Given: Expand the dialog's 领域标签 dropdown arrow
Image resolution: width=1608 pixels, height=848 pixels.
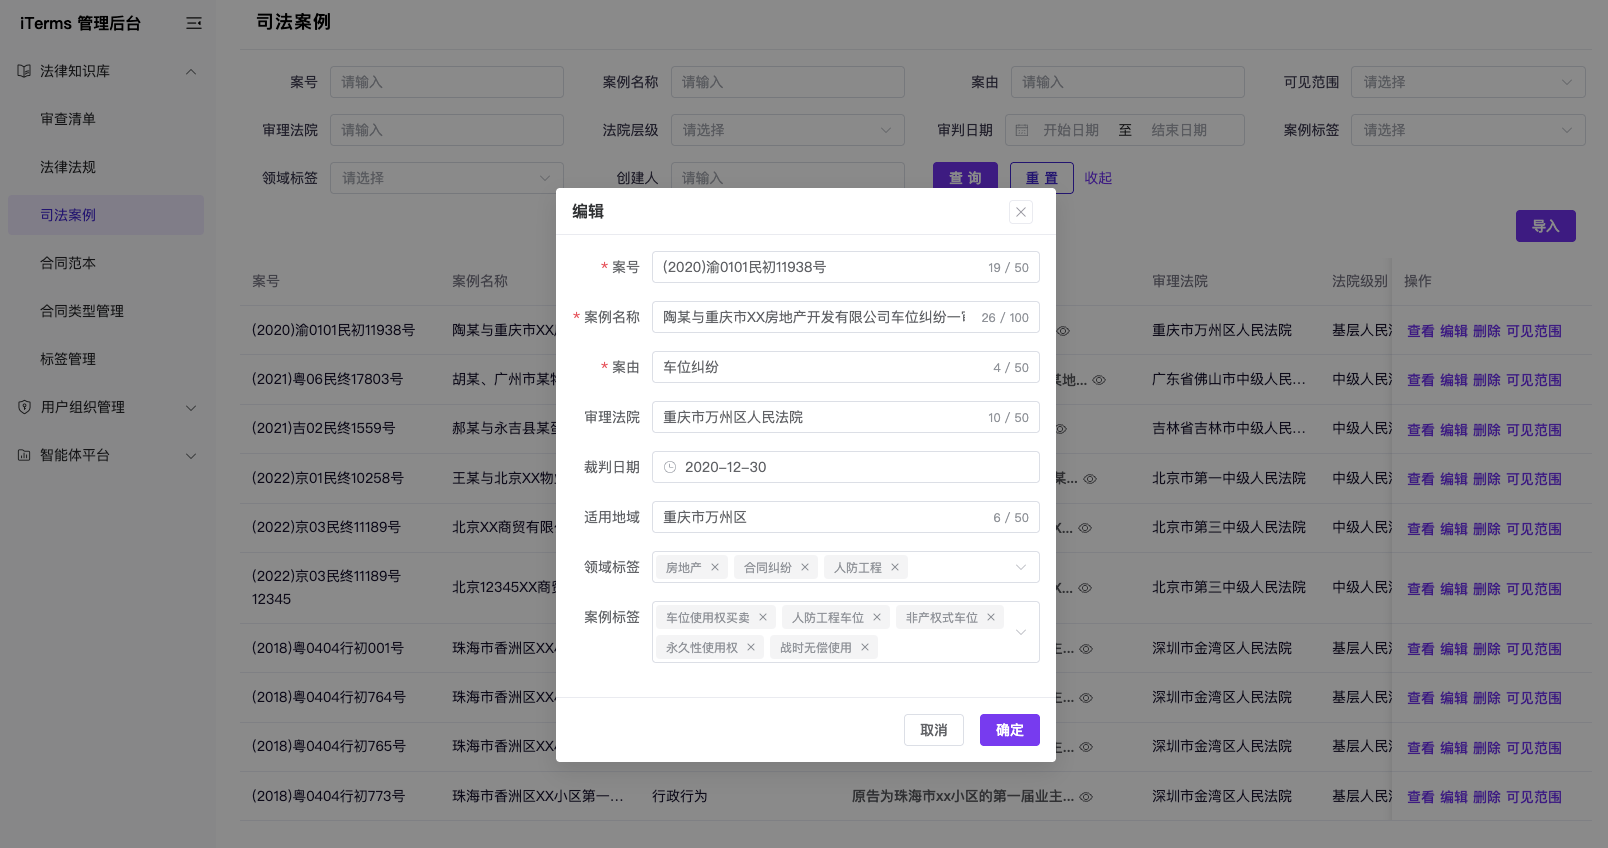Looking at the screenshot, I should pos(1021,567).
